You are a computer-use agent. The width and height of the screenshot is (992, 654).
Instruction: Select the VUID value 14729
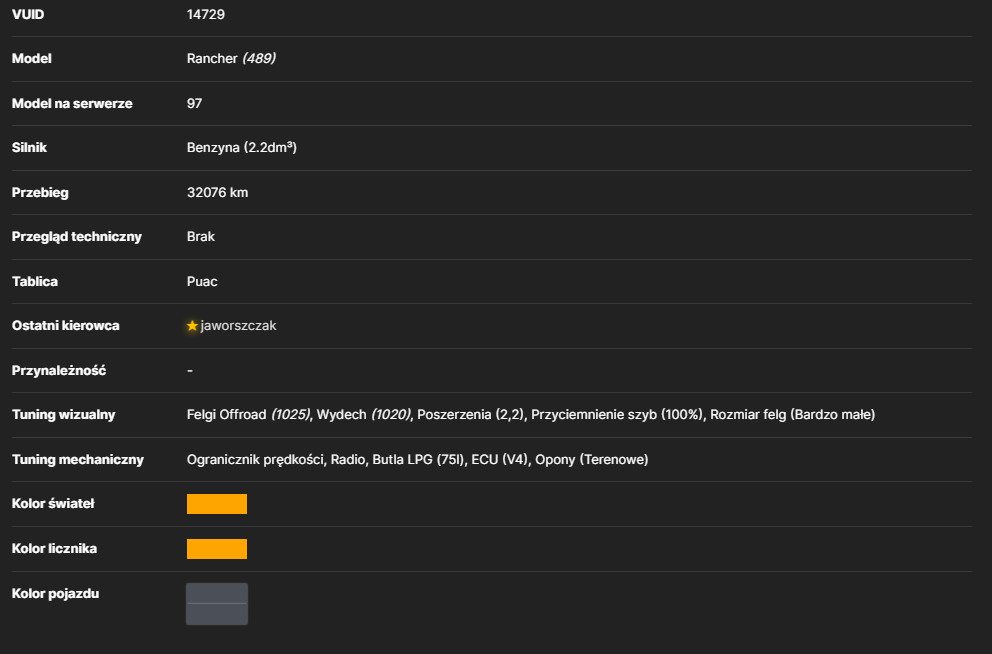[x=206, y=15]
